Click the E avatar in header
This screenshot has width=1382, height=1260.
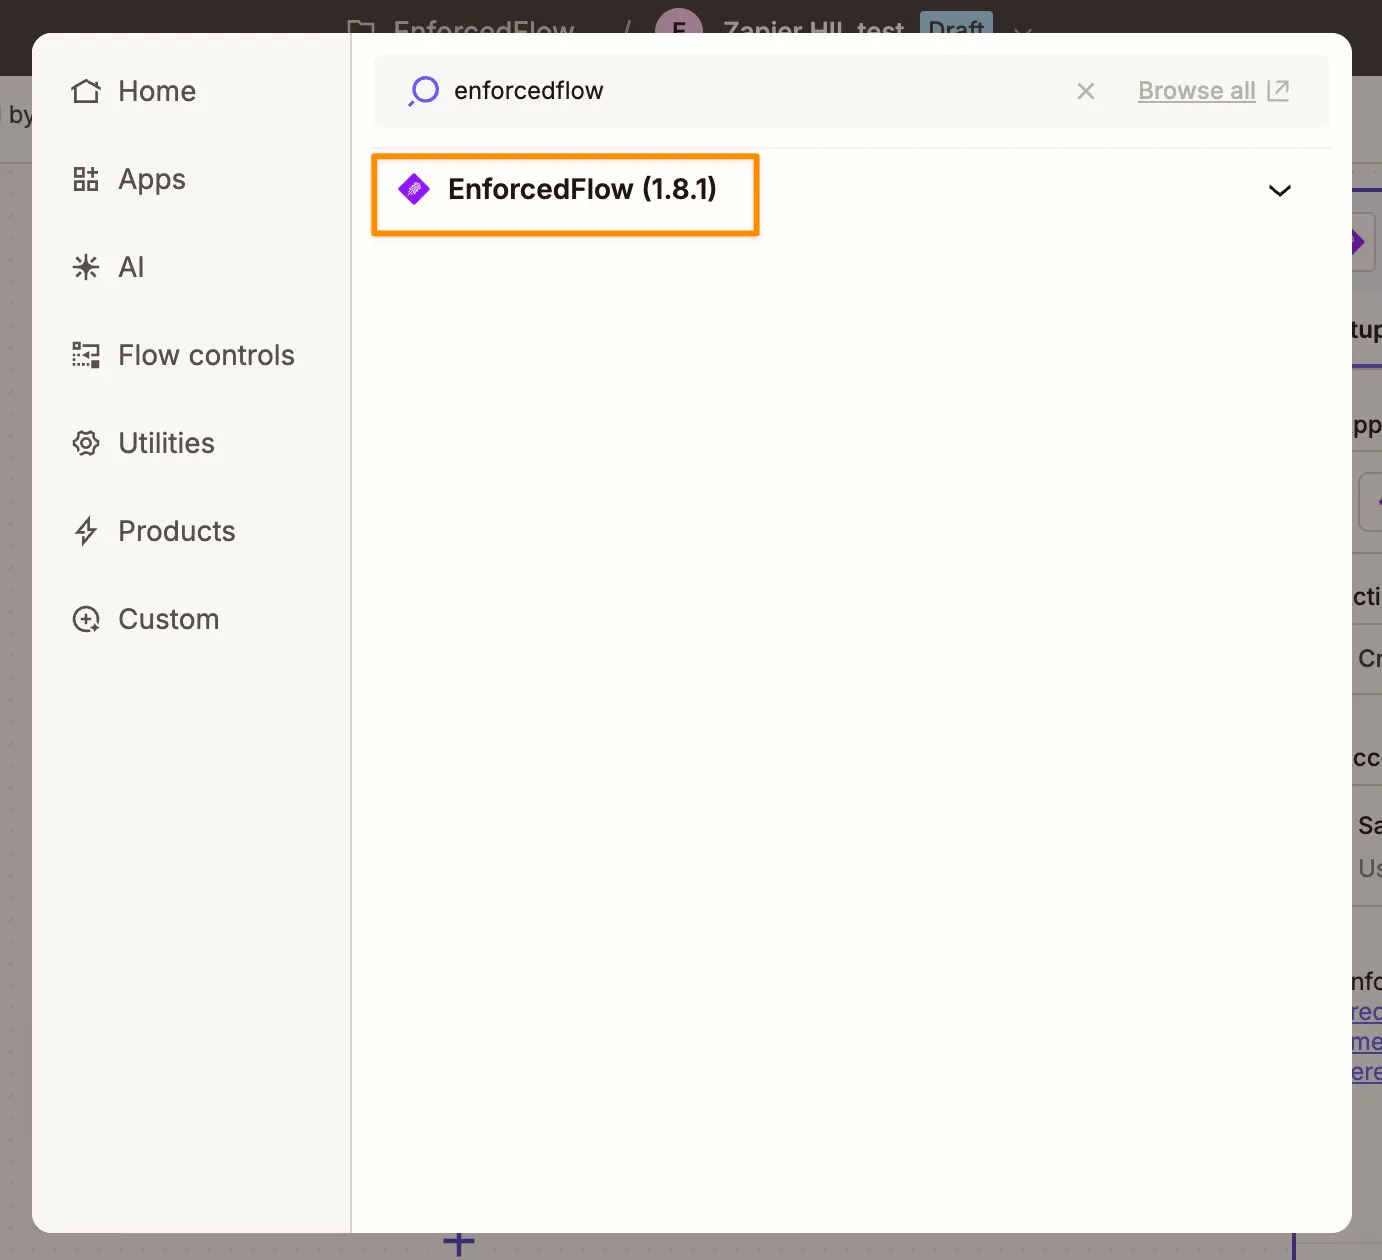point(679,24)
